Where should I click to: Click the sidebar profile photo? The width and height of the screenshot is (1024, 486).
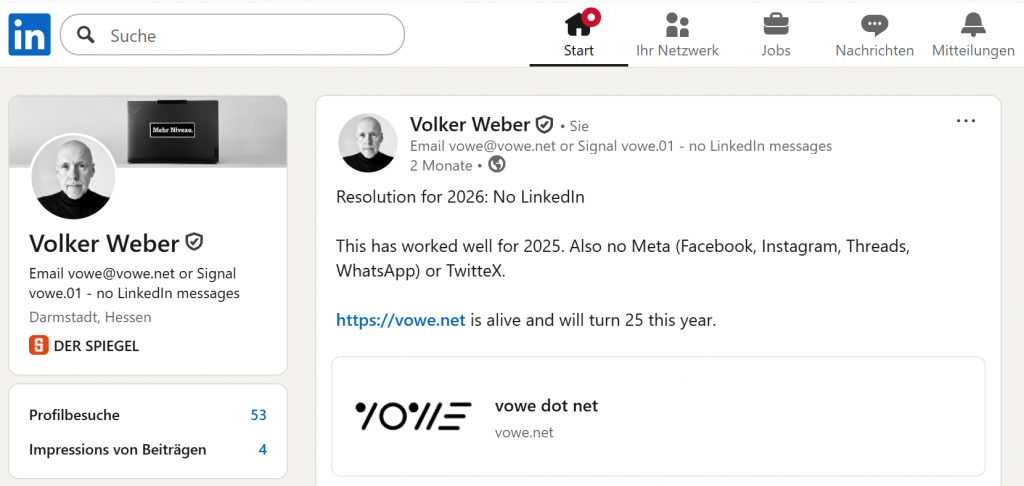click(73, 176)
